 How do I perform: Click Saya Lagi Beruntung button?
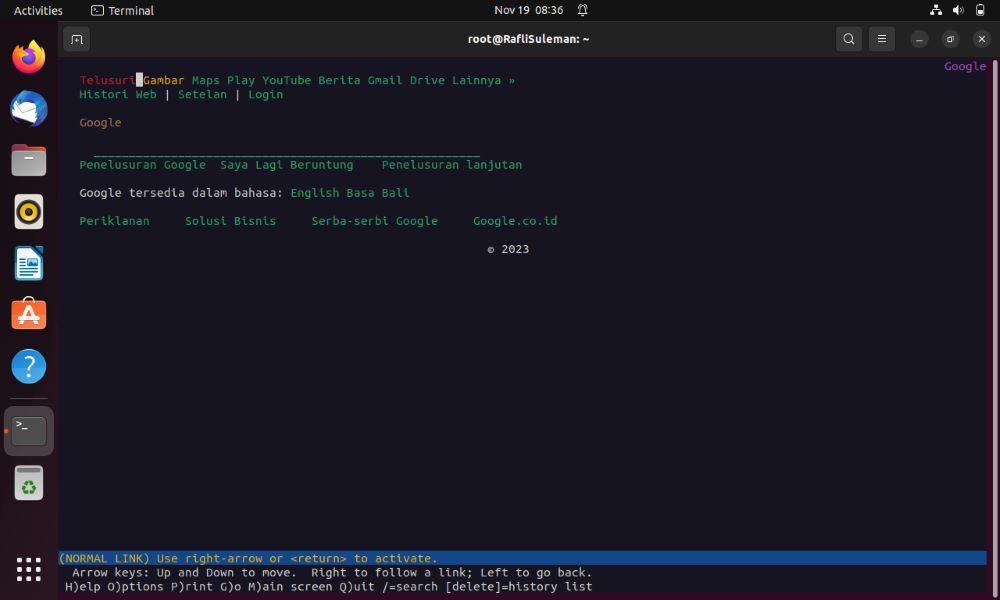(286, 165)
